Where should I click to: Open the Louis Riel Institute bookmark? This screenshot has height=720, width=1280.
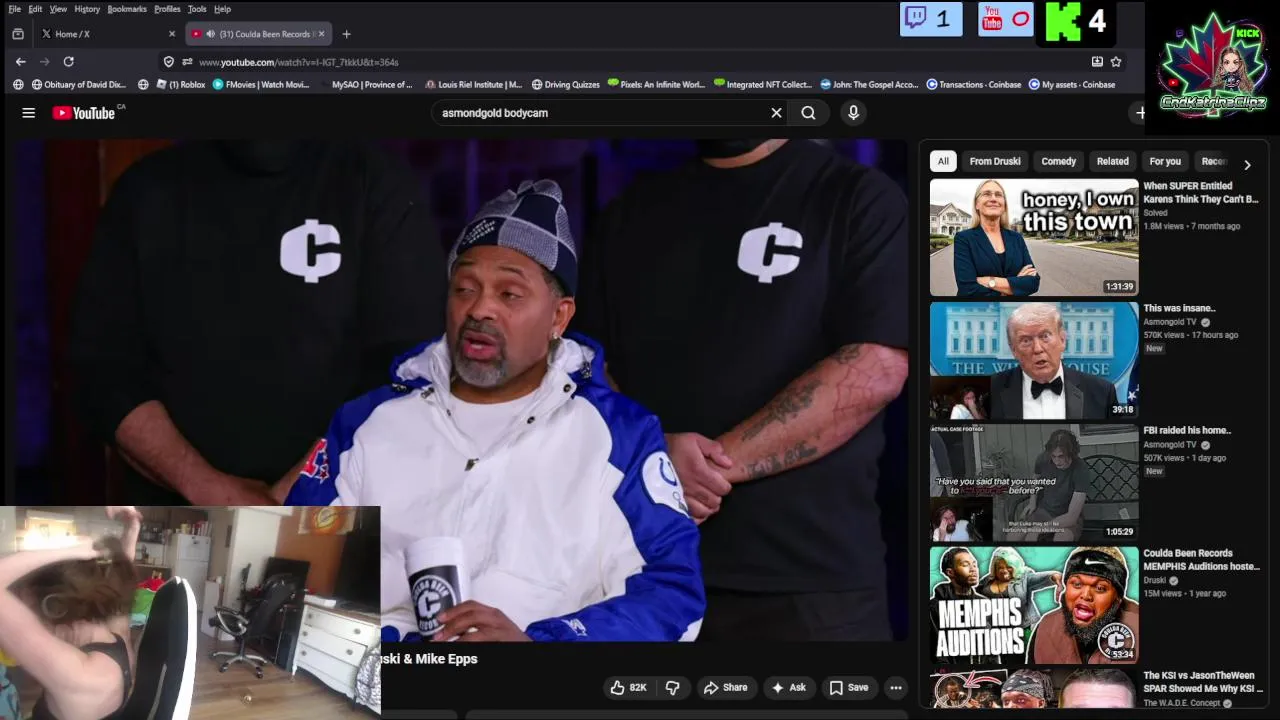pyautogui.click(x=473, y=85)
